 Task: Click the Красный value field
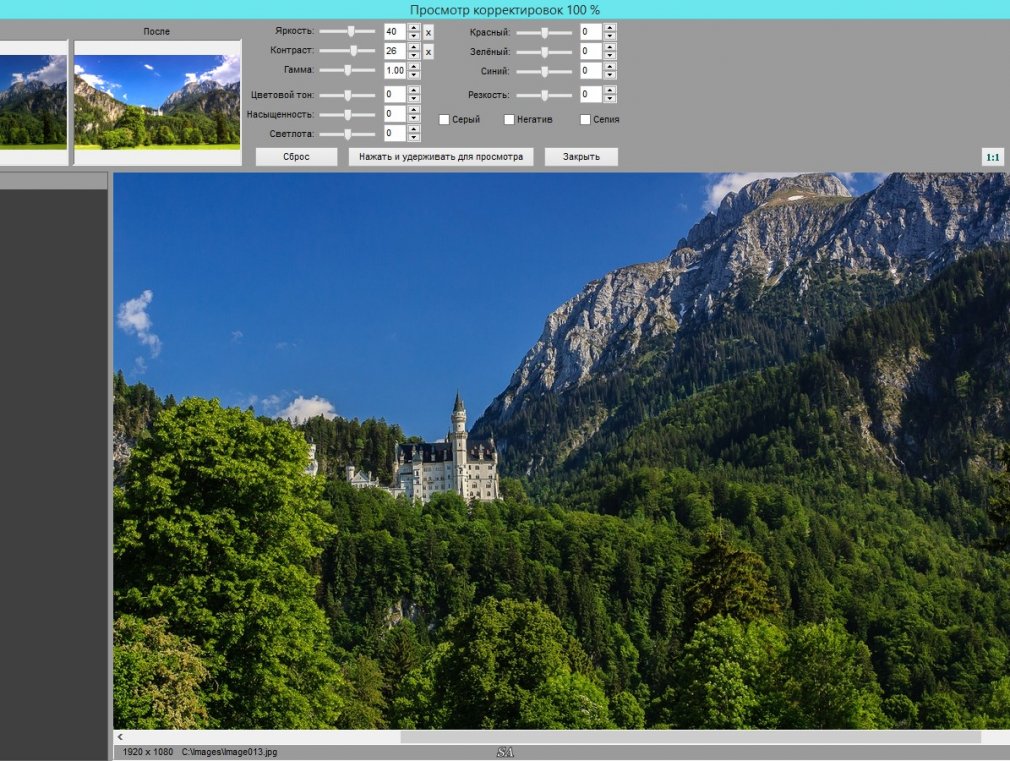591,32
